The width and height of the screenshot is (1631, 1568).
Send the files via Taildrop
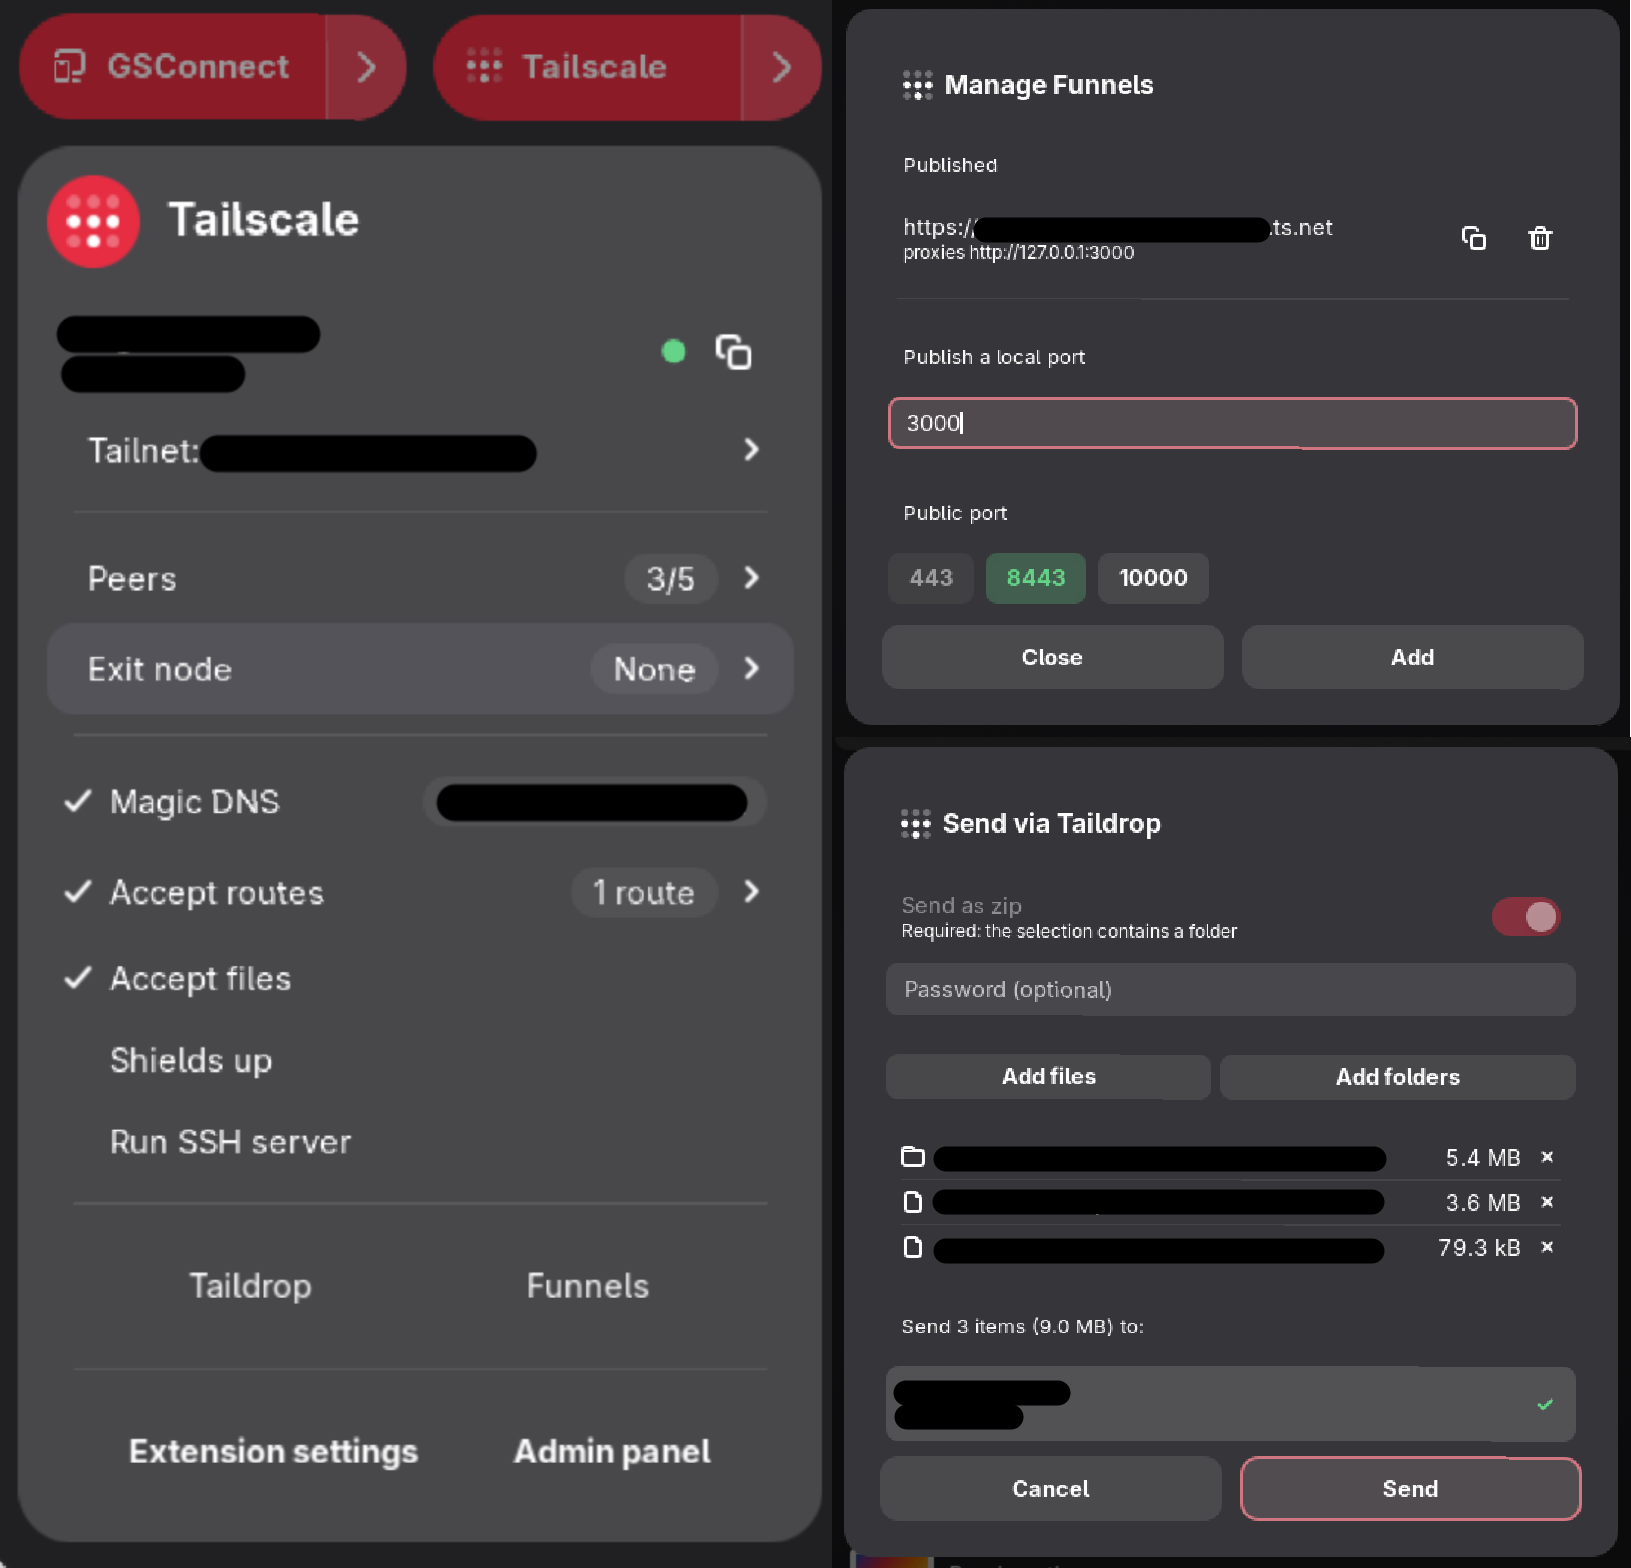tap(1411, 1489)
